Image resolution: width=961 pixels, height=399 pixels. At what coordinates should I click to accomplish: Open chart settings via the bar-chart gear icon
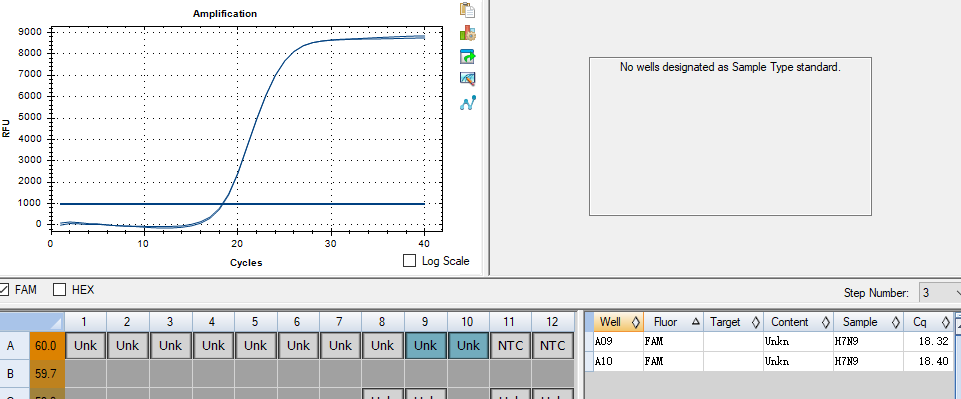[x=468, y=33]
